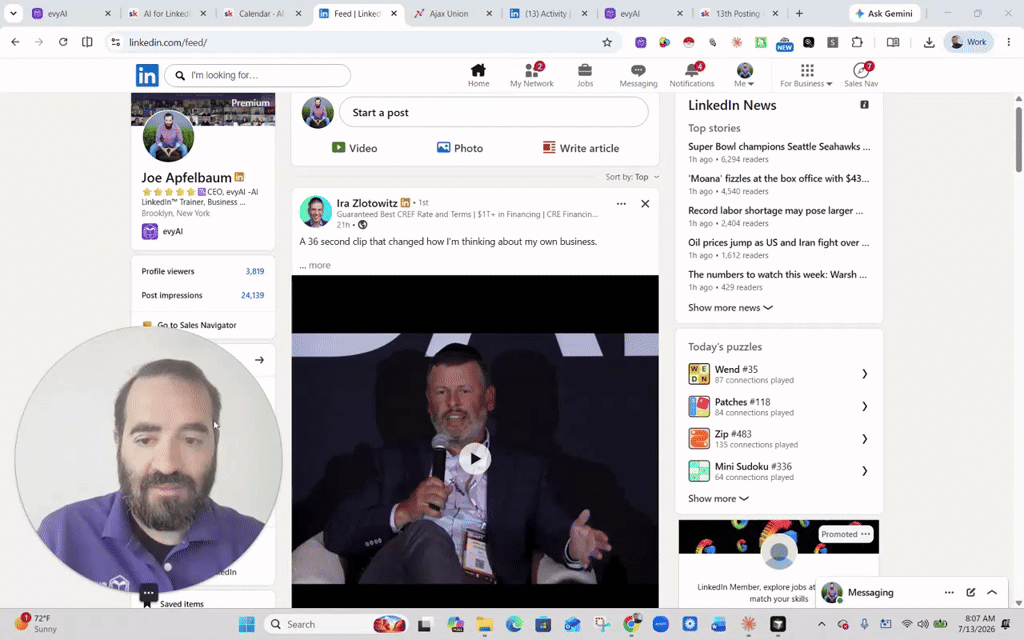Open File Explorer from the taskbar
The width and height of the screenshot is (1024, 640).
[484, 624]
